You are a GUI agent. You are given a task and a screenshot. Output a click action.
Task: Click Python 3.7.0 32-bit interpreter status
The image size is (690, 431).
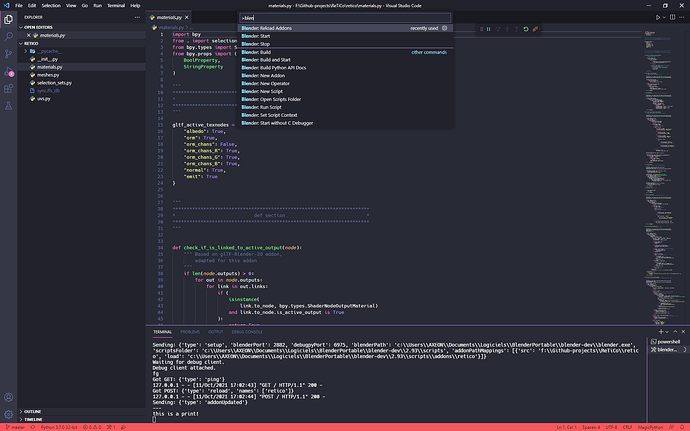(59, 427)
